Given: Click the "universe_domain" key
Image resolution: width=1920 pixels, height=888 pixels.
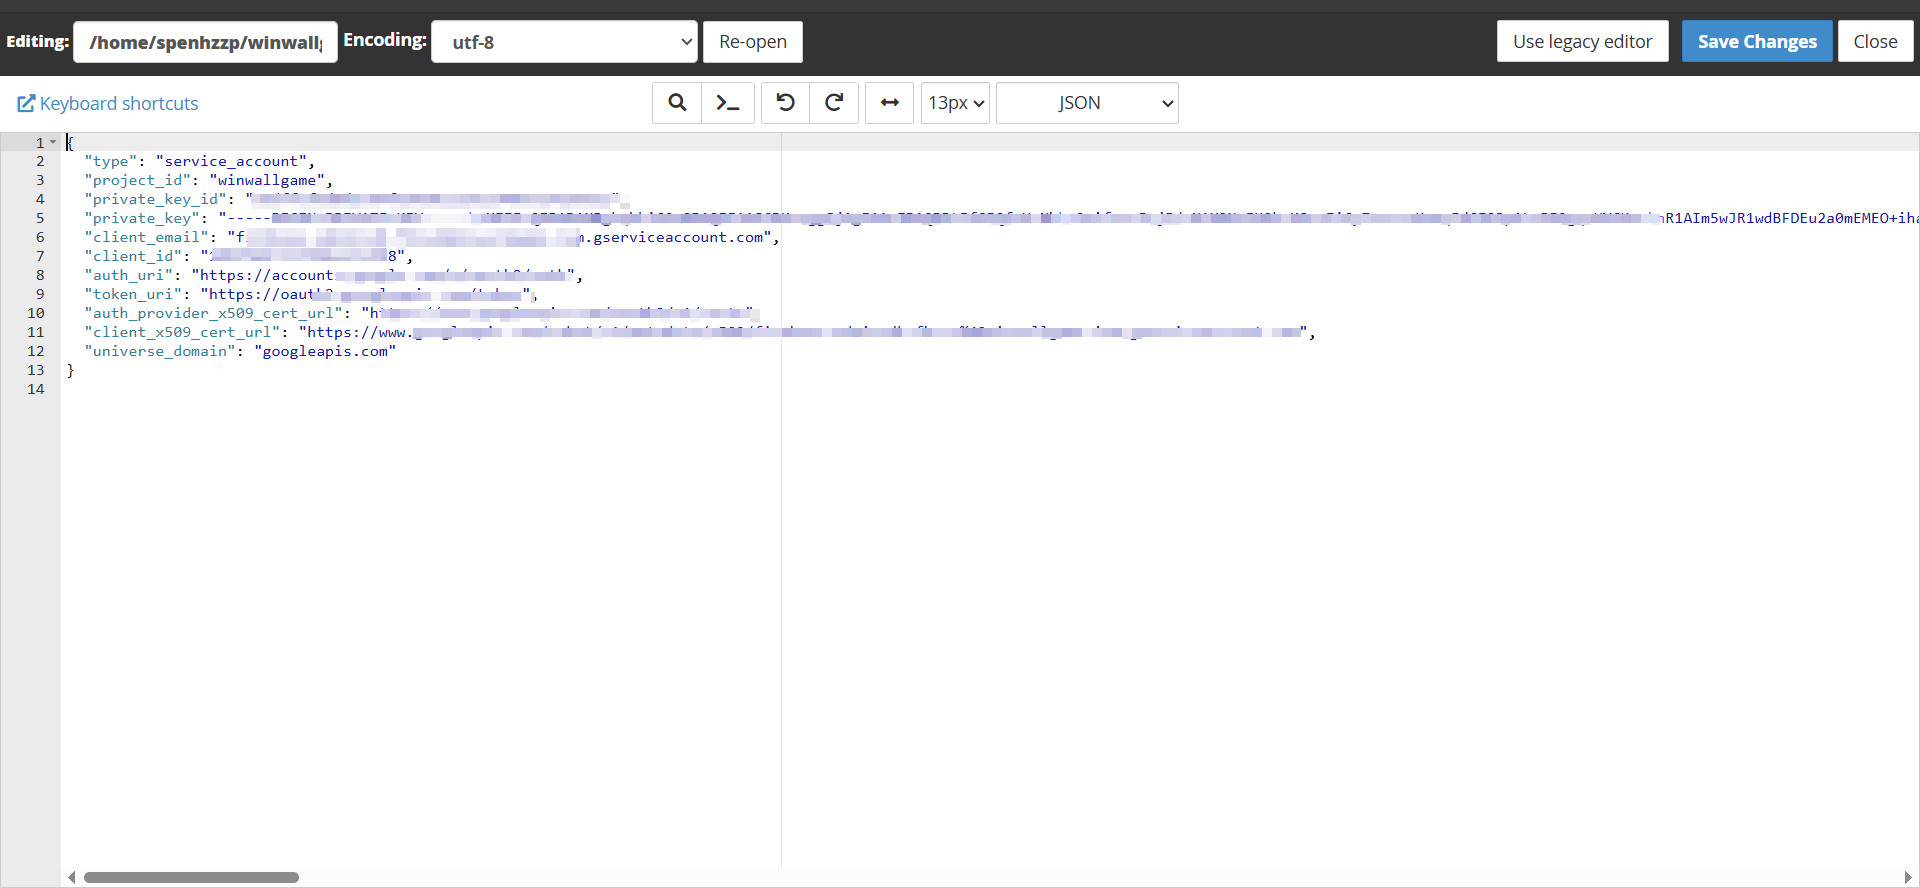Looking at the screenshot, I should point(160,351).
